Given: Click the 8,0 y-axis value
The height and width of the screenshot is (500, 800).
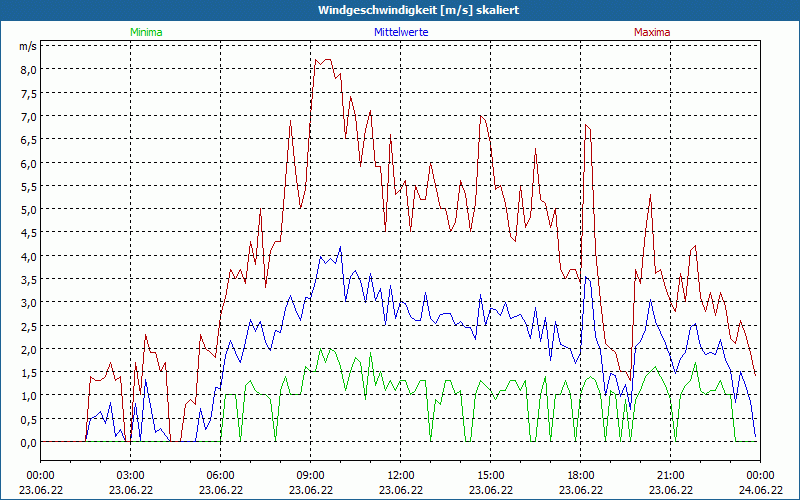Looking at the screenshot, I should click(28, 70).
